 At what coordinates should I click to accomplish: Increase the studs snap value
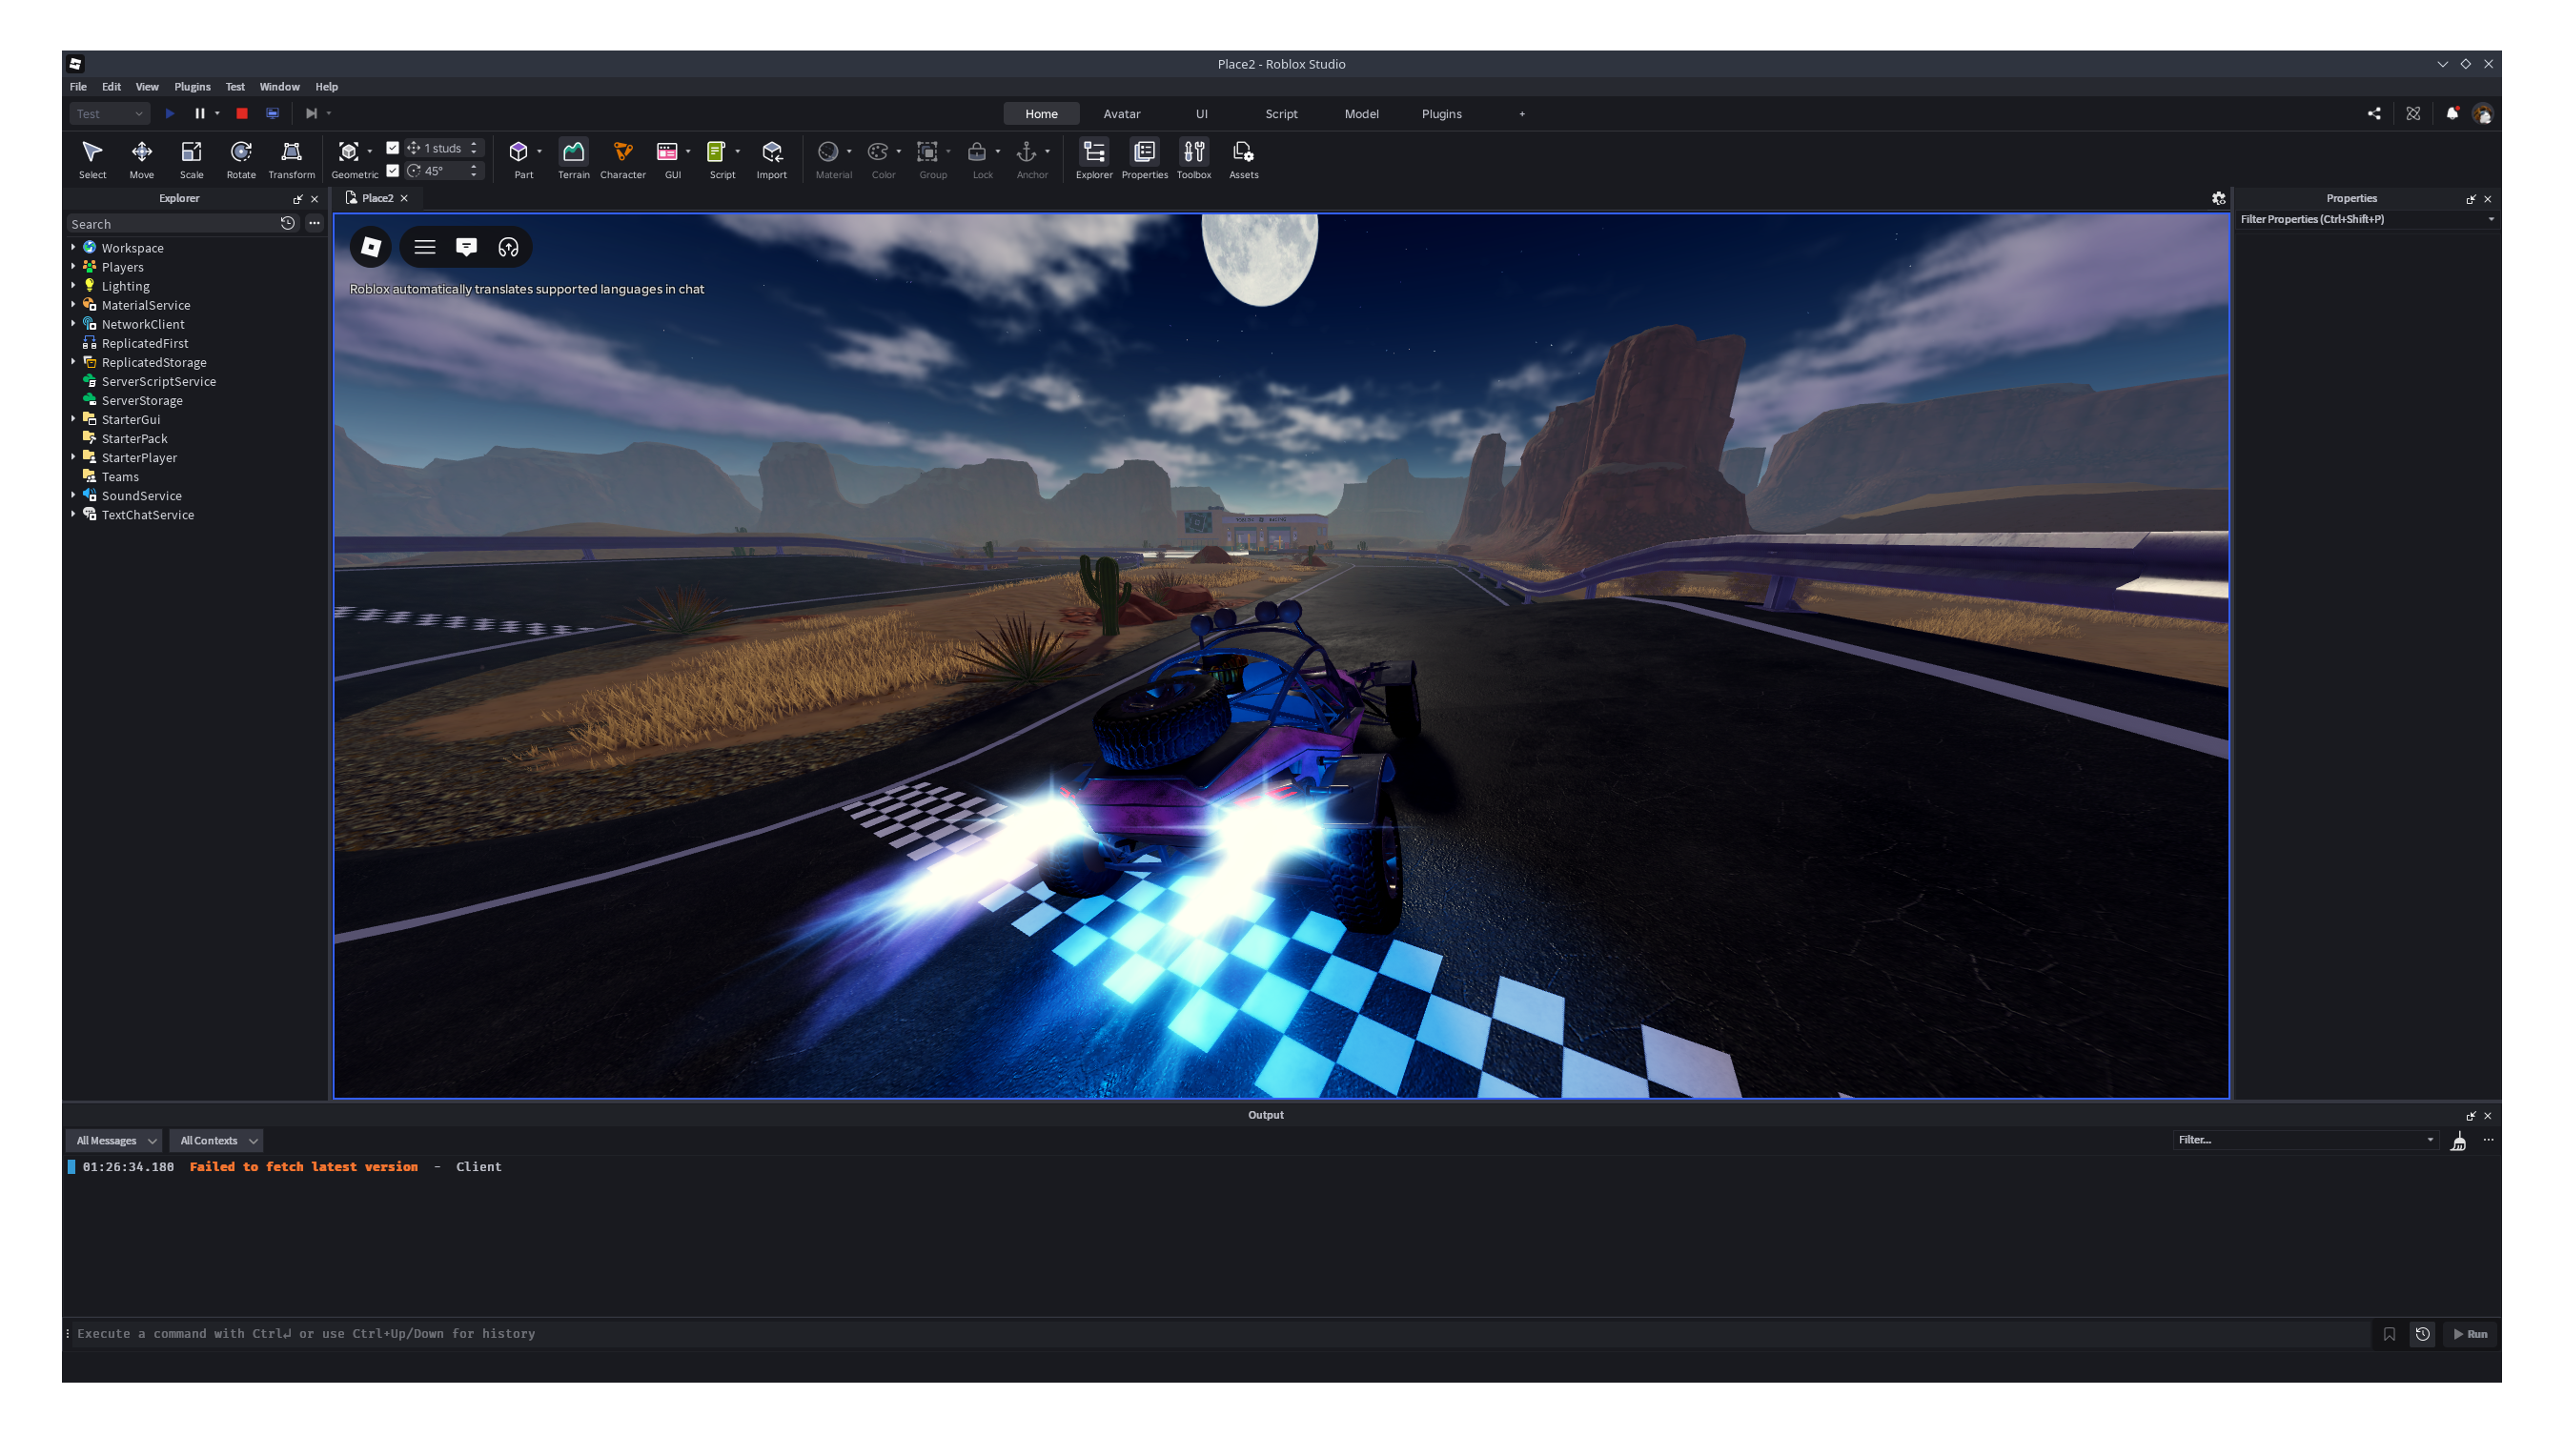coord(474,143)
